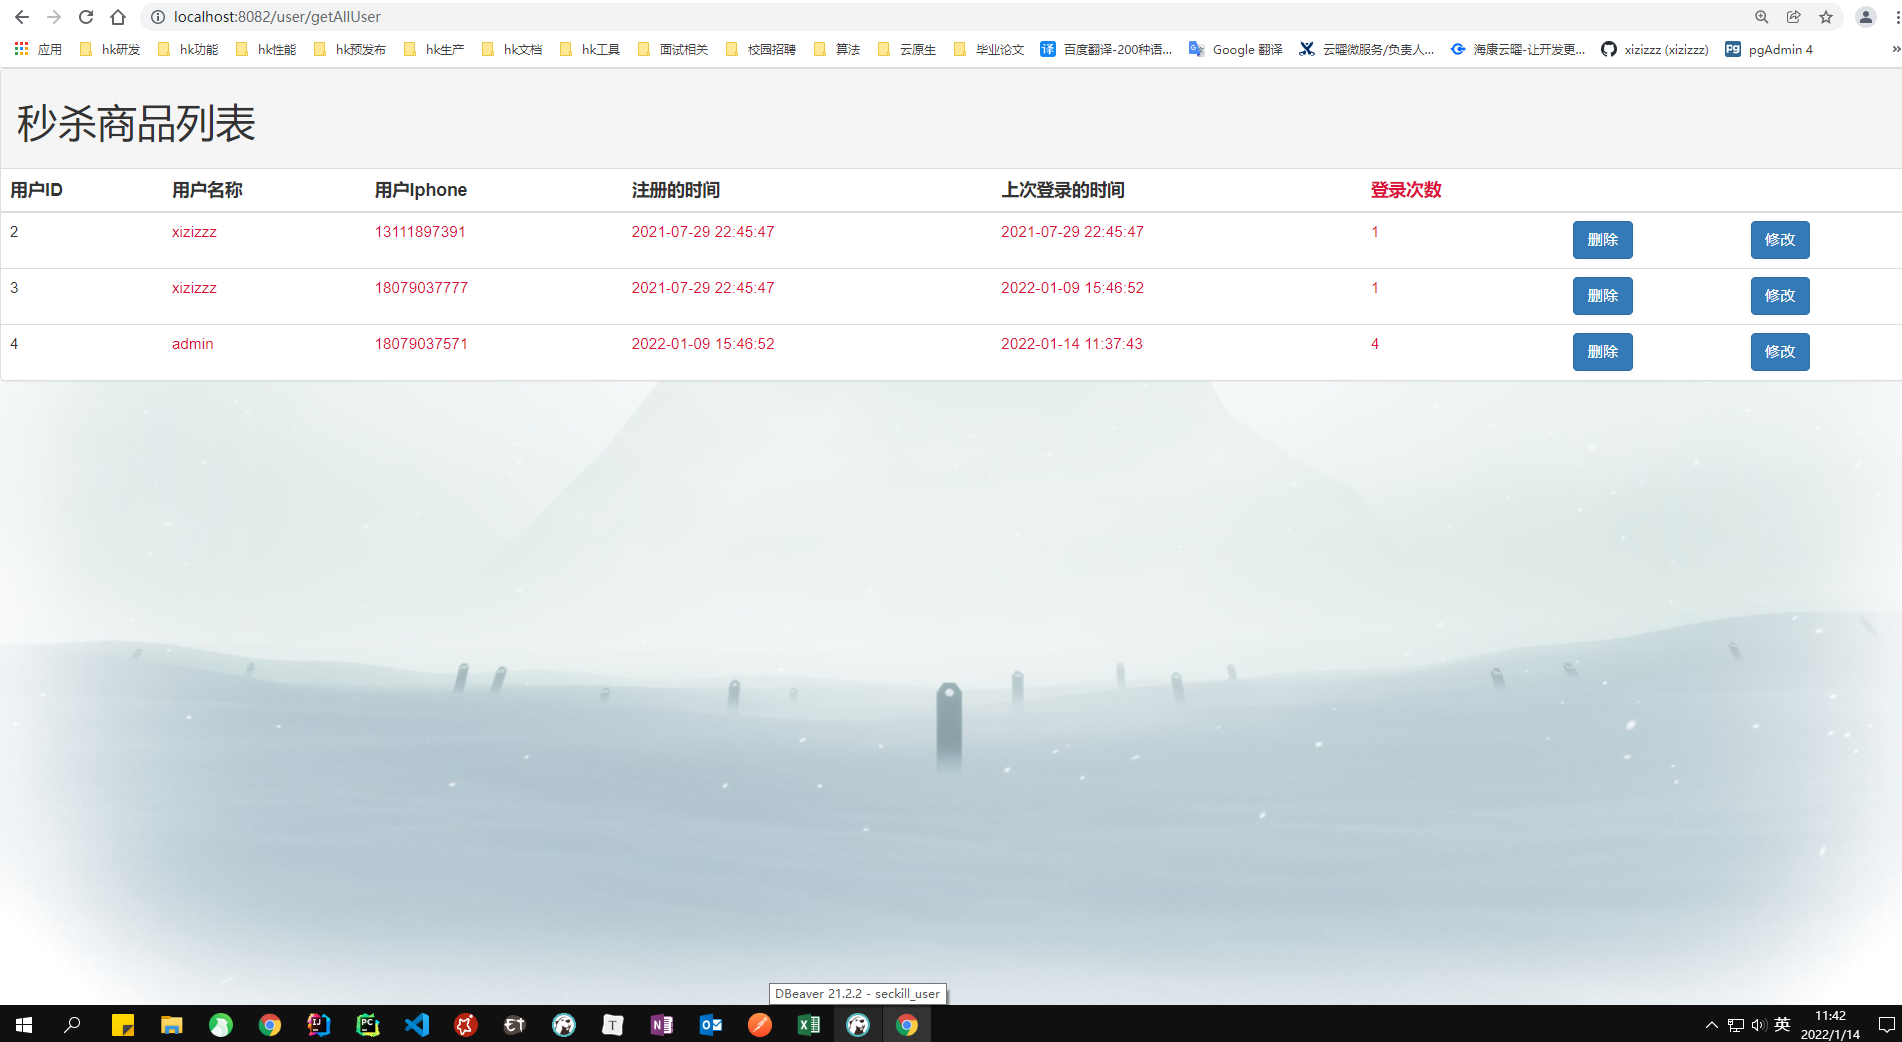
Task: Reload the page with refresh icon
Action: point(86,17)
